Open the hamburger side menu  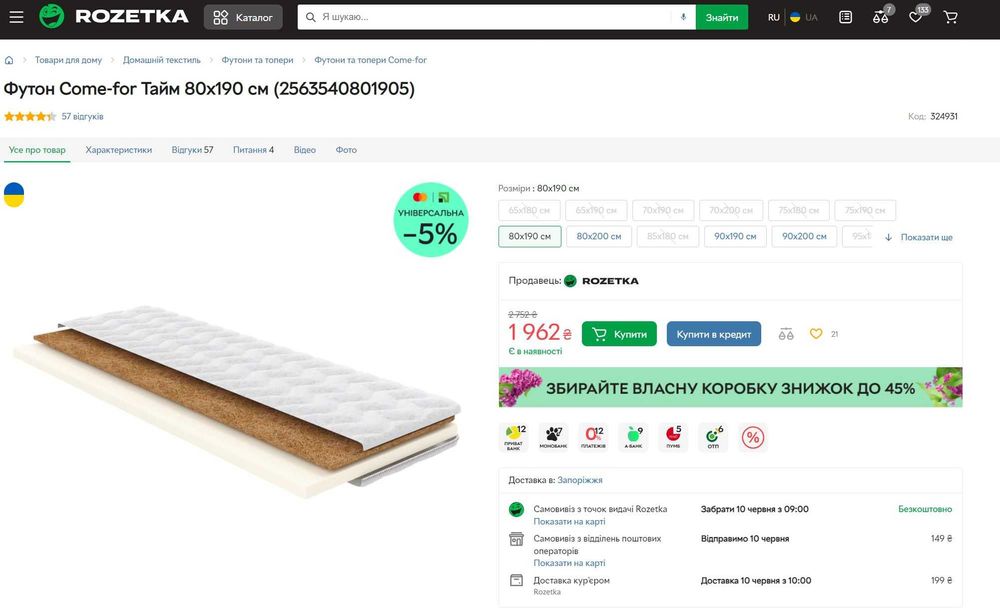(16, 17)
